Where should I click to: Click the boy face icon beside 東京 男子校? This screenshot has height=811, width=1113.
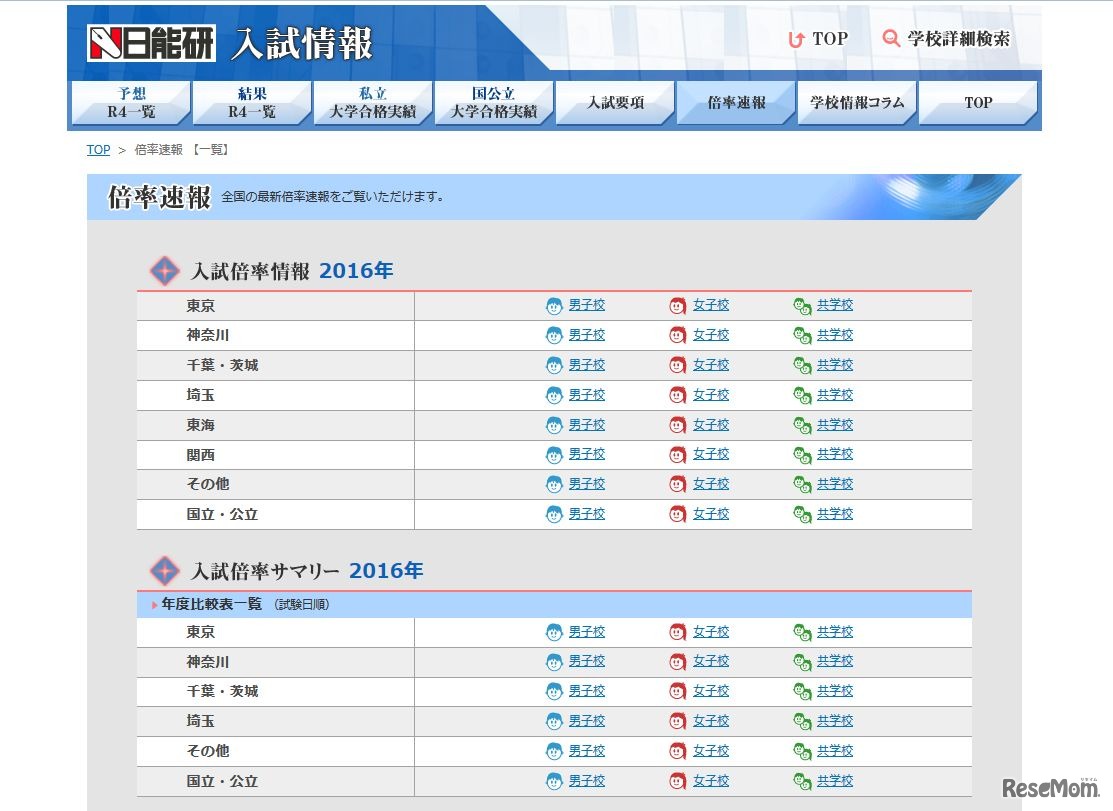point(554,305)
